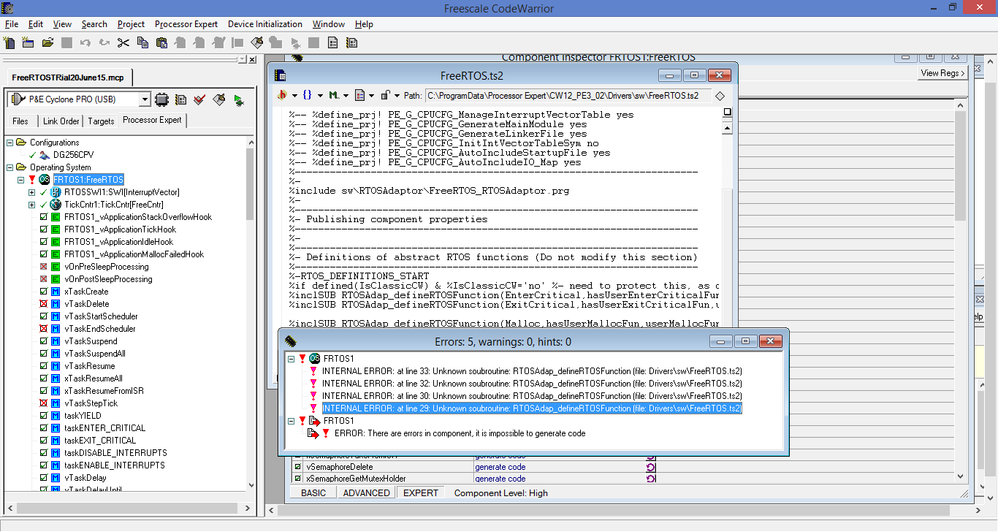Open the Processor Expert menu

click(x=186, y=24)
